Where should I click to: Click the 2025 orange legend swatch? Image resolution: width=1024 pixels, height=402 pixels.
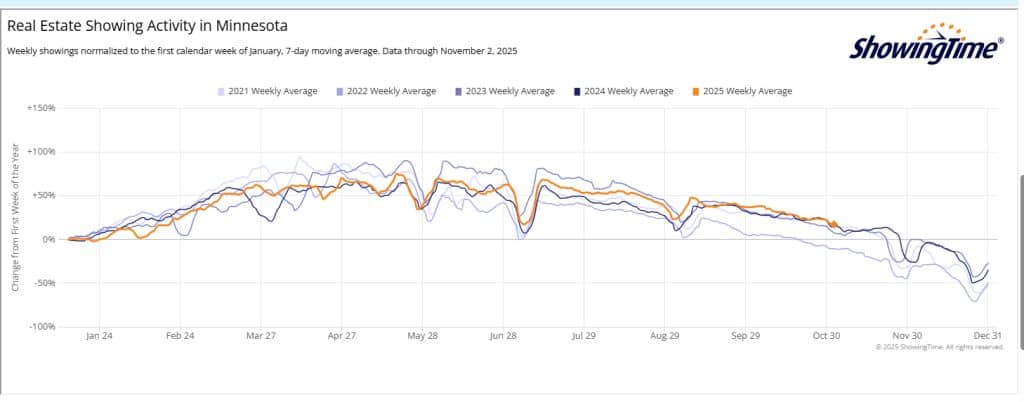[x=697, y=91]
